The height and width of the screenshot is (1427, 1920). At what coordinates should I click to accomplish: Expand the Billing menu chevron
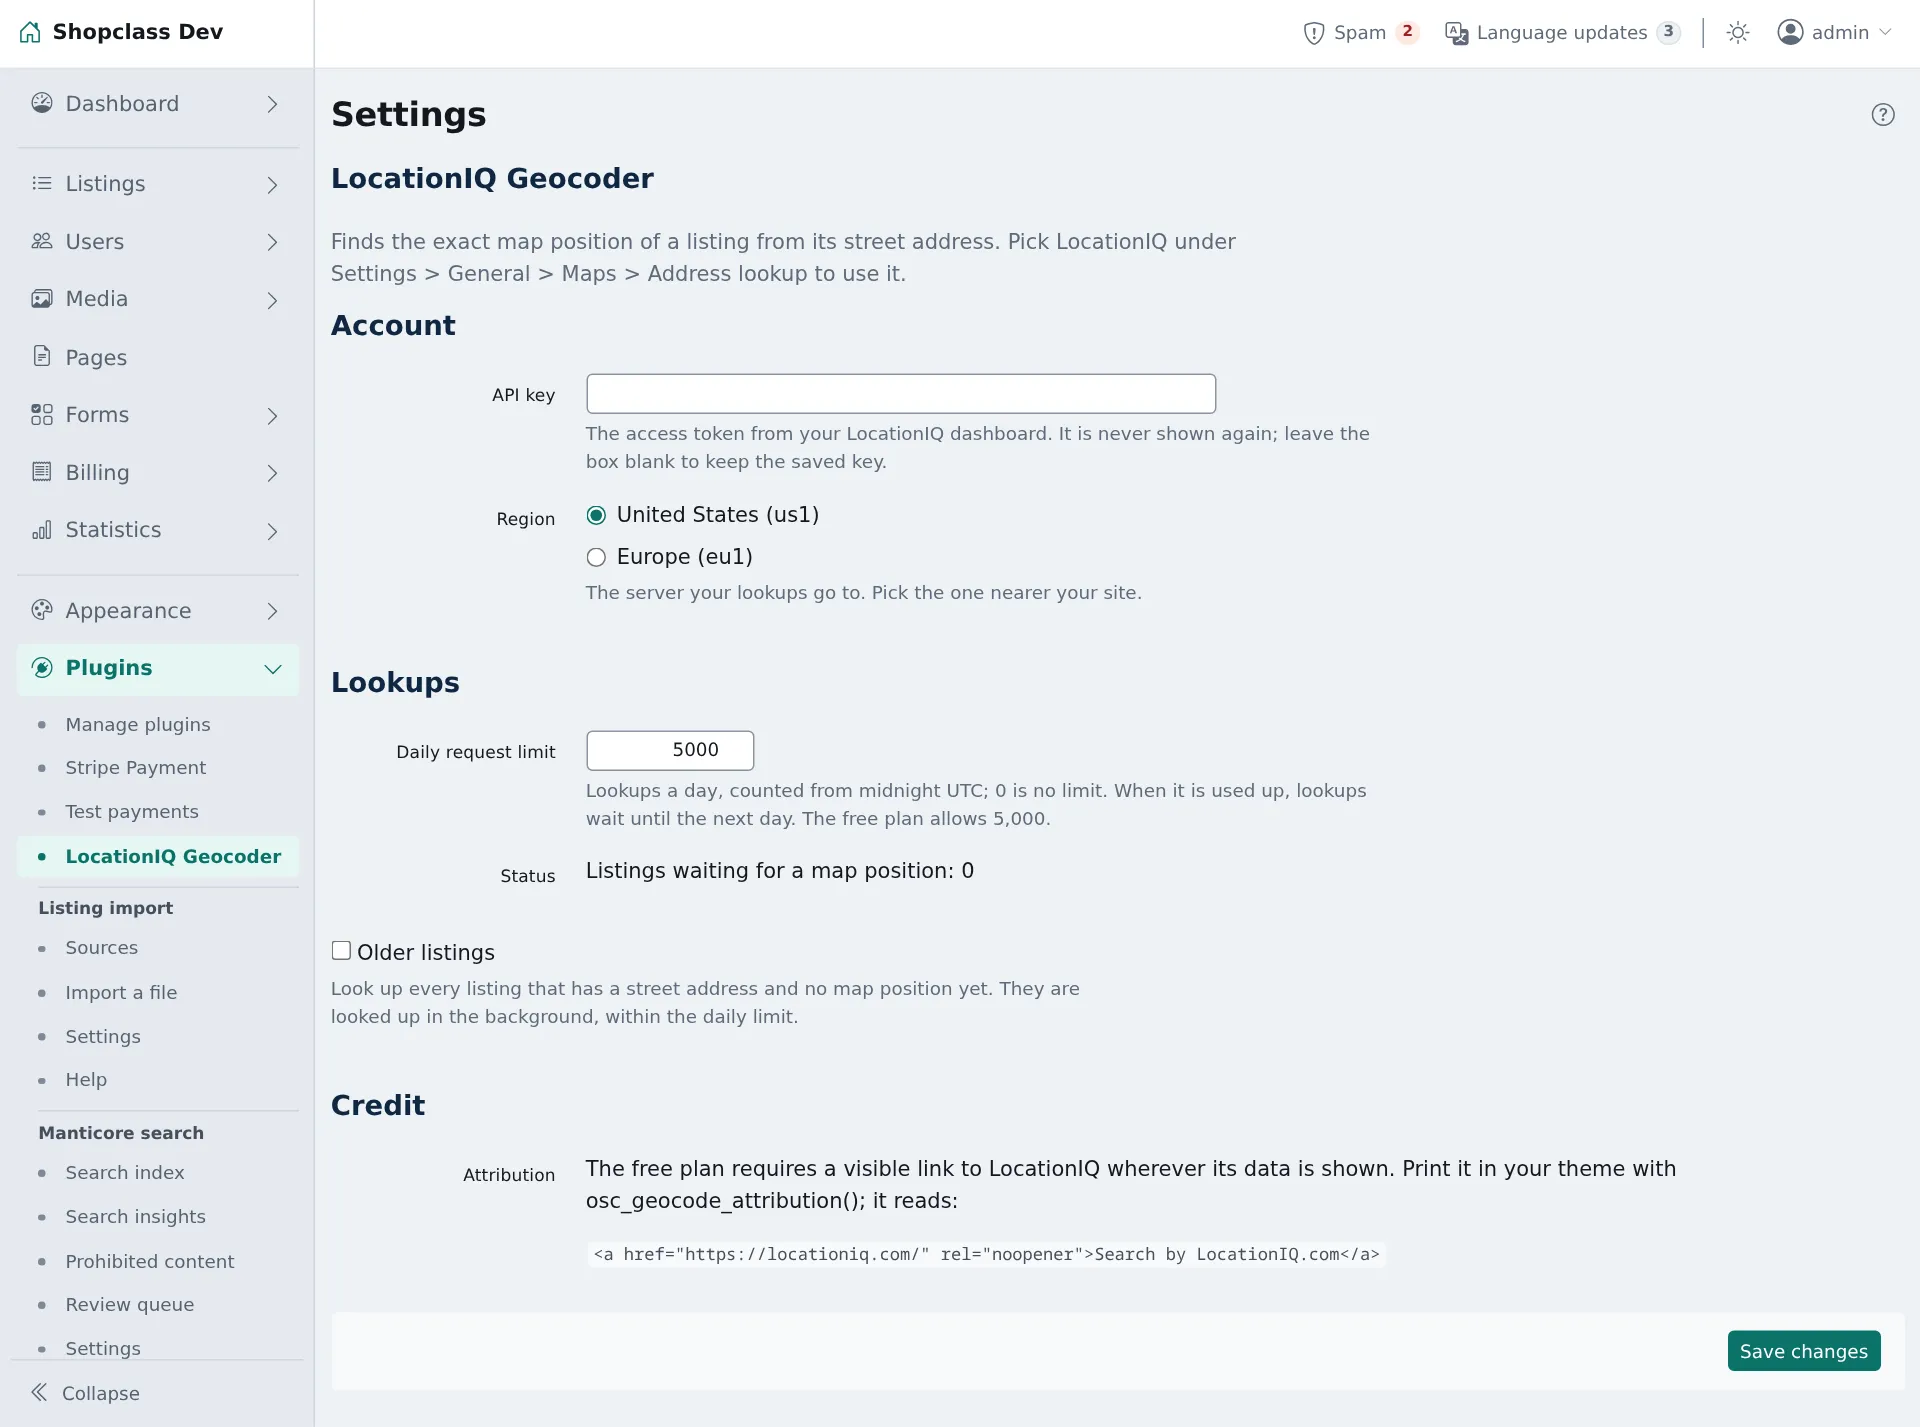272,473
